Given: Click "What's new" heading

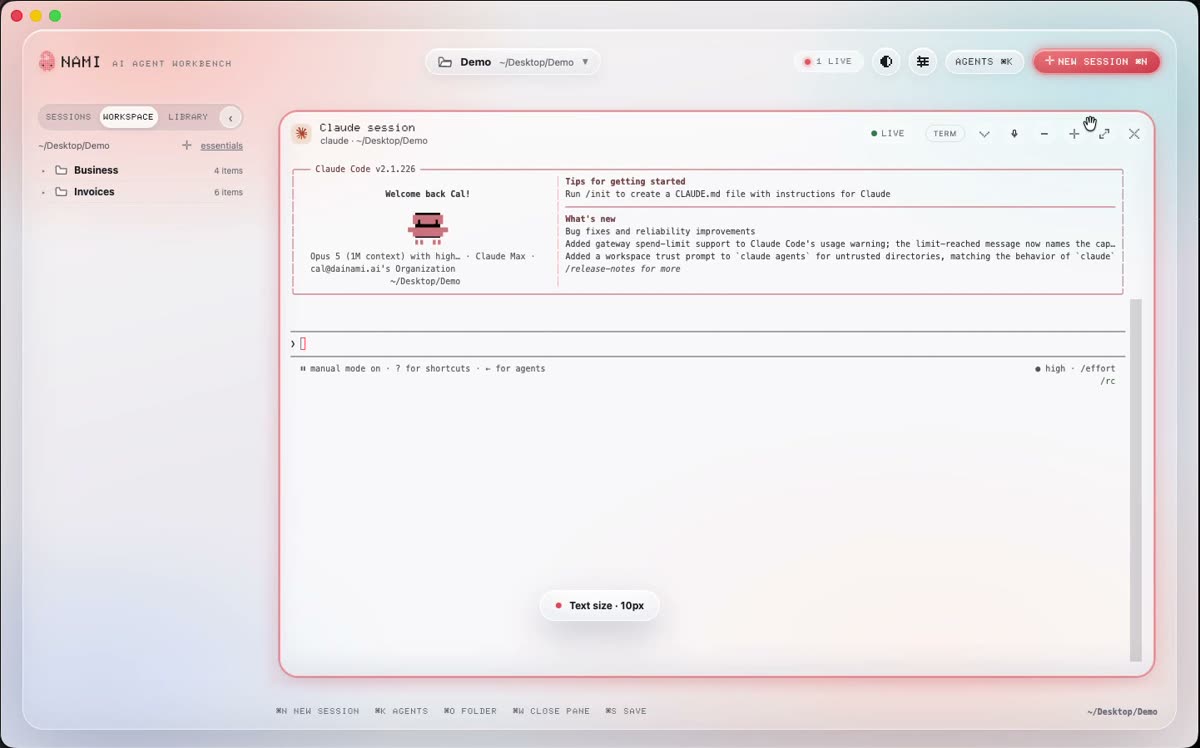Looking at the screenshot, I should pyautogui.click(x=590, y=219).
